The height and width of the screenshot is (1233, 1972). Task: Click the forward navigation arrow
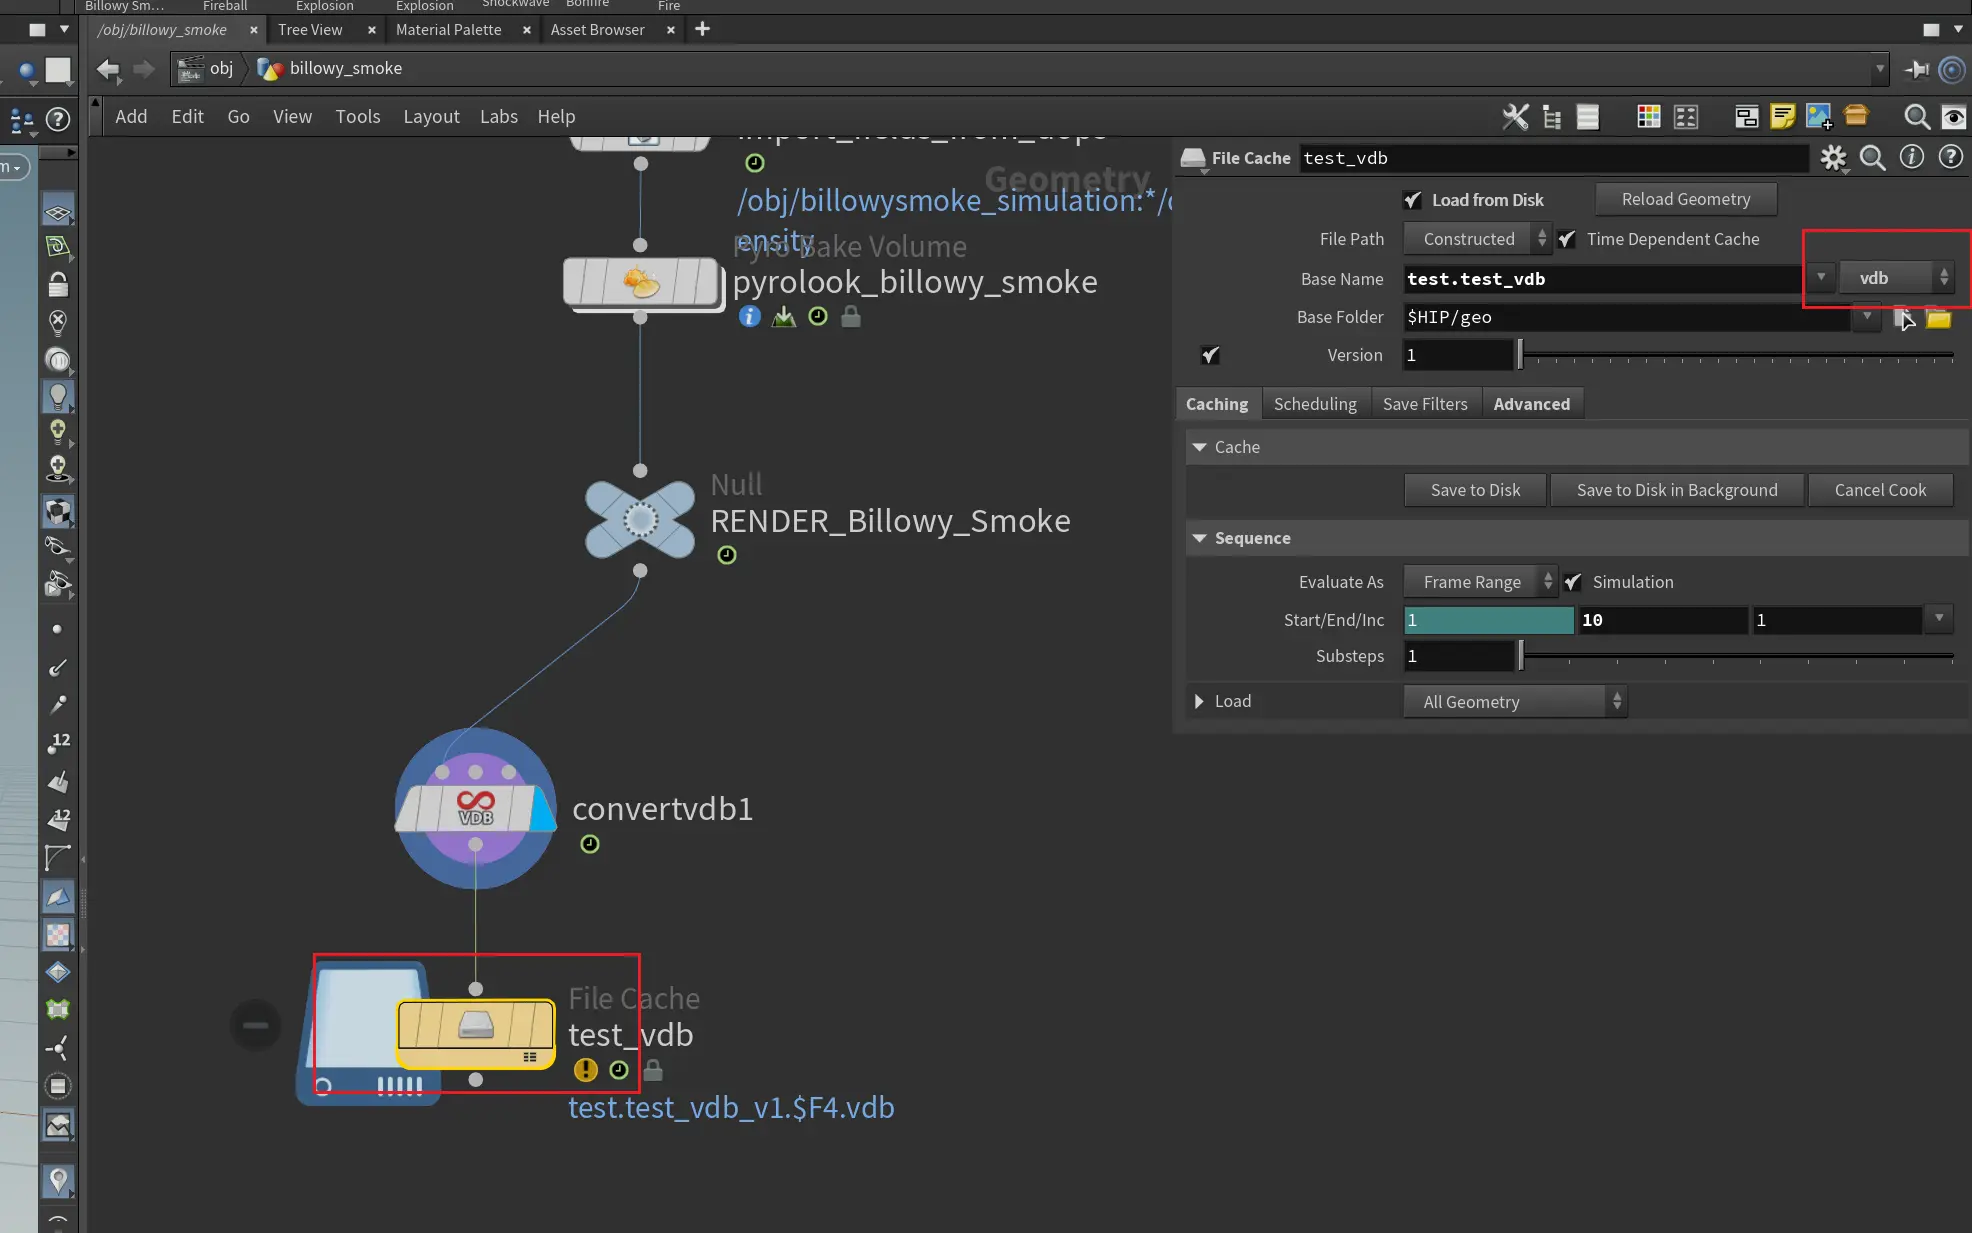144,68
